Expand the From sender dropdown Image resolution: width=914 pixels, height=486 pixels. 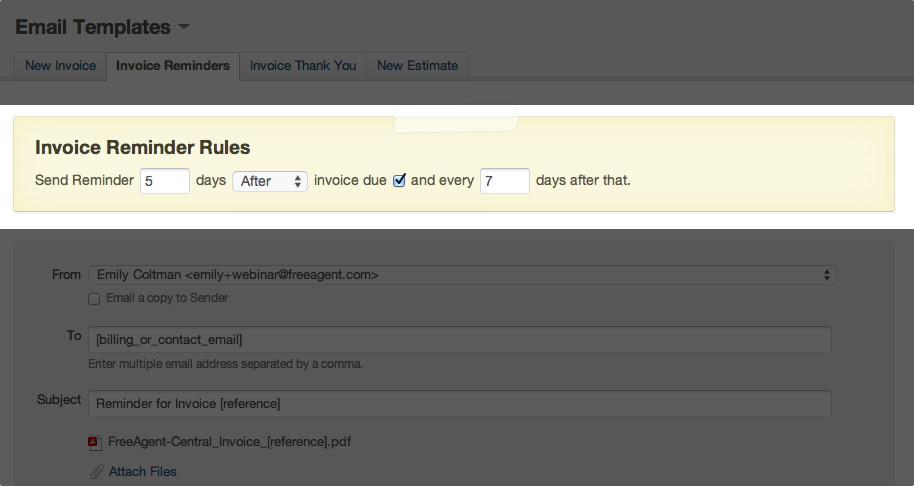461,274
